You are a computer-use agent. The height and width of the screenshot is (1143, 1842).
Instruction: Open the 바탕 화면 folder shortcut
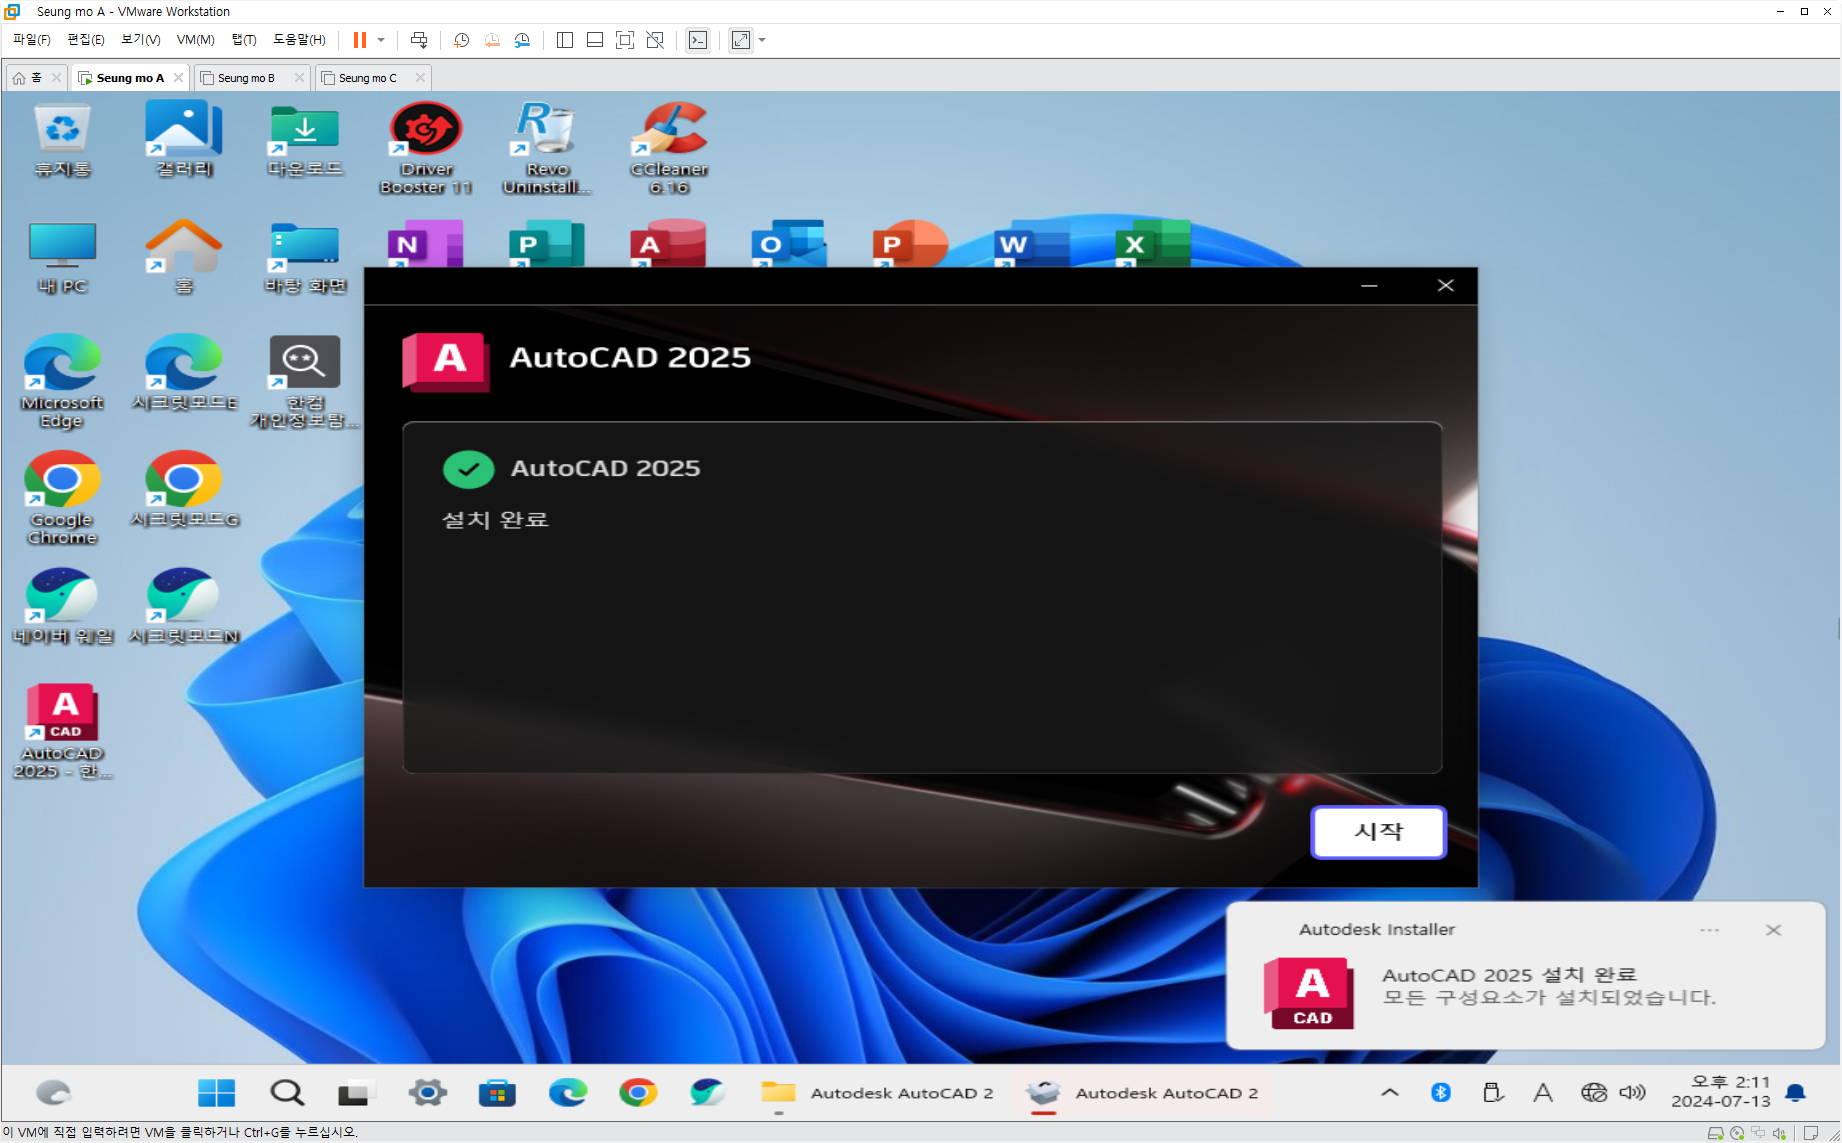[x=305, y=258]
